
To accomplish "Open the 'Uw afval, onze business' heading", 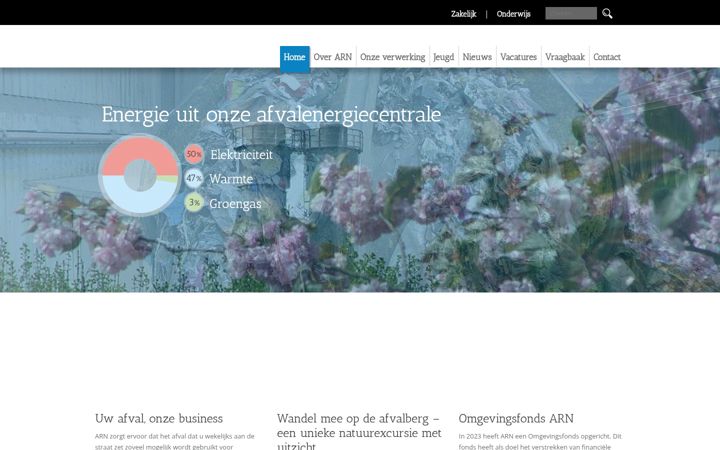I will click(x=159, y=418).
